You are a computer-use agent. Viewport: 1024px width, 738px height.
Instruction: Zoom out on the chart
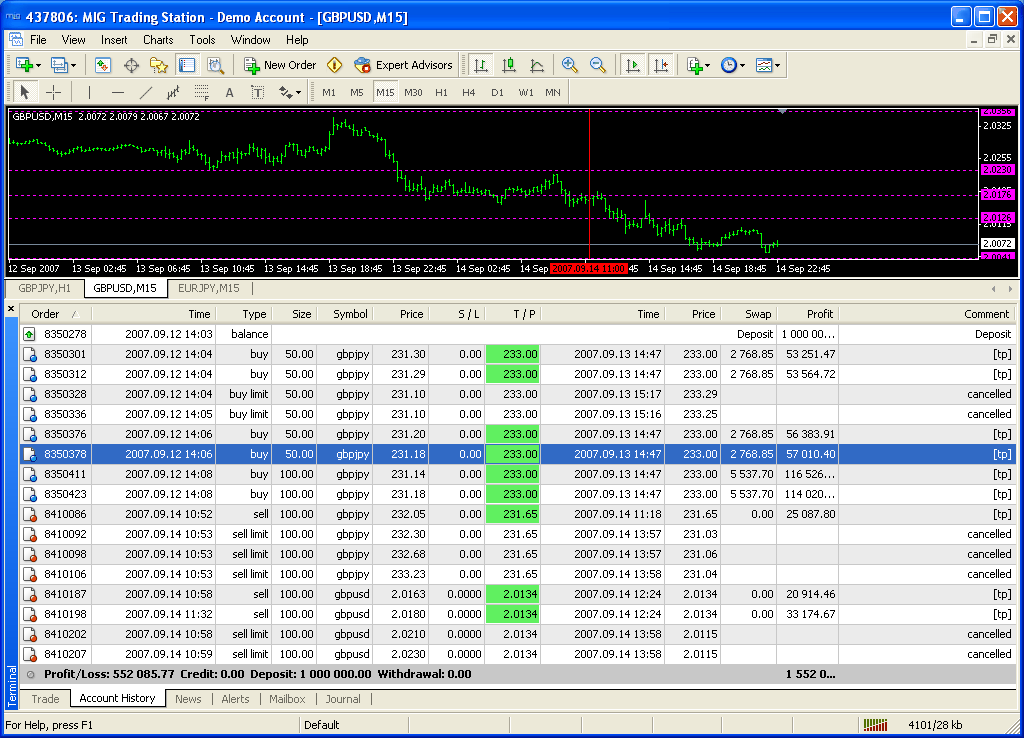click(x=598, y=65)
